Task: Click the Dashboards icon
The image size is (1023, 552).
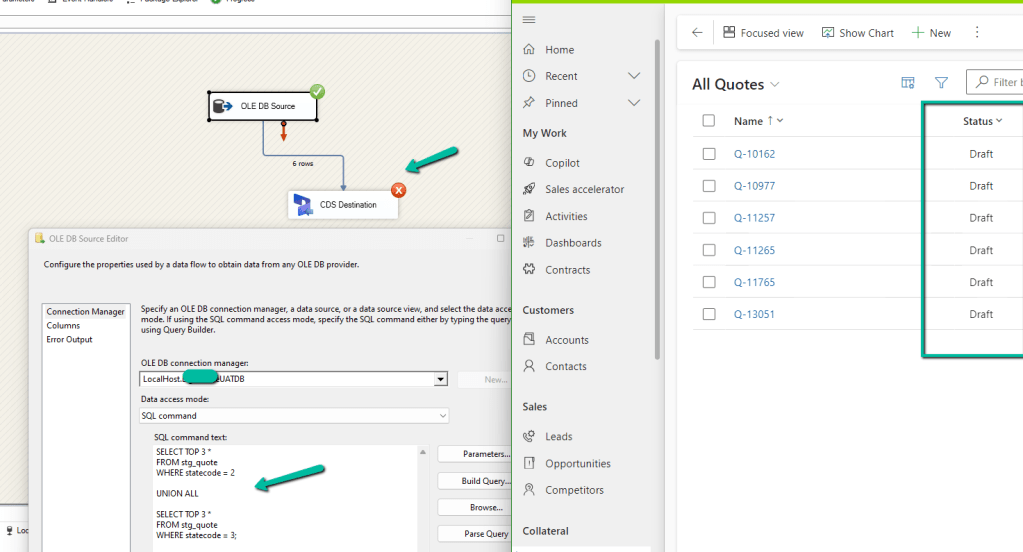Action: click(x=529, y=242)
